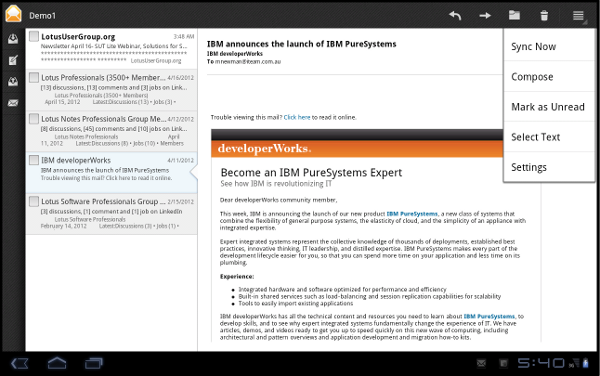Screen dimensions: 600x376
Task: Check the LotusUserGroup.org message checkbox
Action: pyautogui.click(x=34, y=36)
